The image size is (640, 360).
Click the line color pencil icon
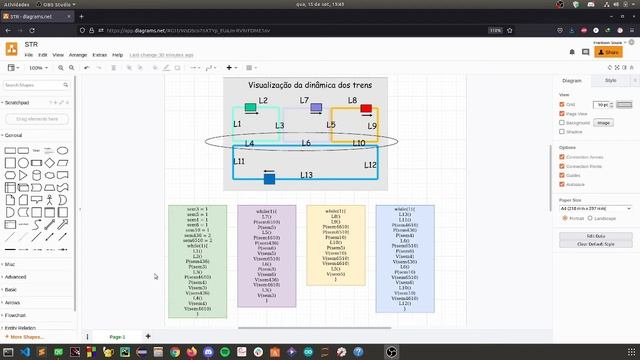(x=166, y=68)
